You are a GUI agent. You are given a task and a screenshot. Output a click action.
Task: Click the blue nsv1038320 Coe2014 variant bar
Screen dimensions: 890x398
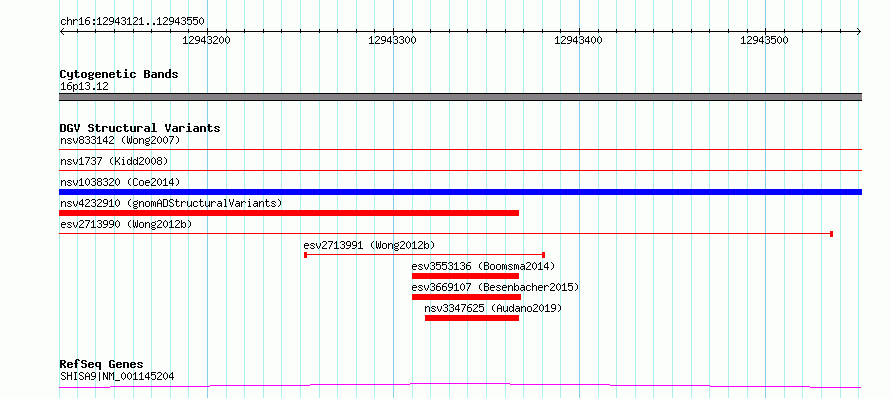460,192
